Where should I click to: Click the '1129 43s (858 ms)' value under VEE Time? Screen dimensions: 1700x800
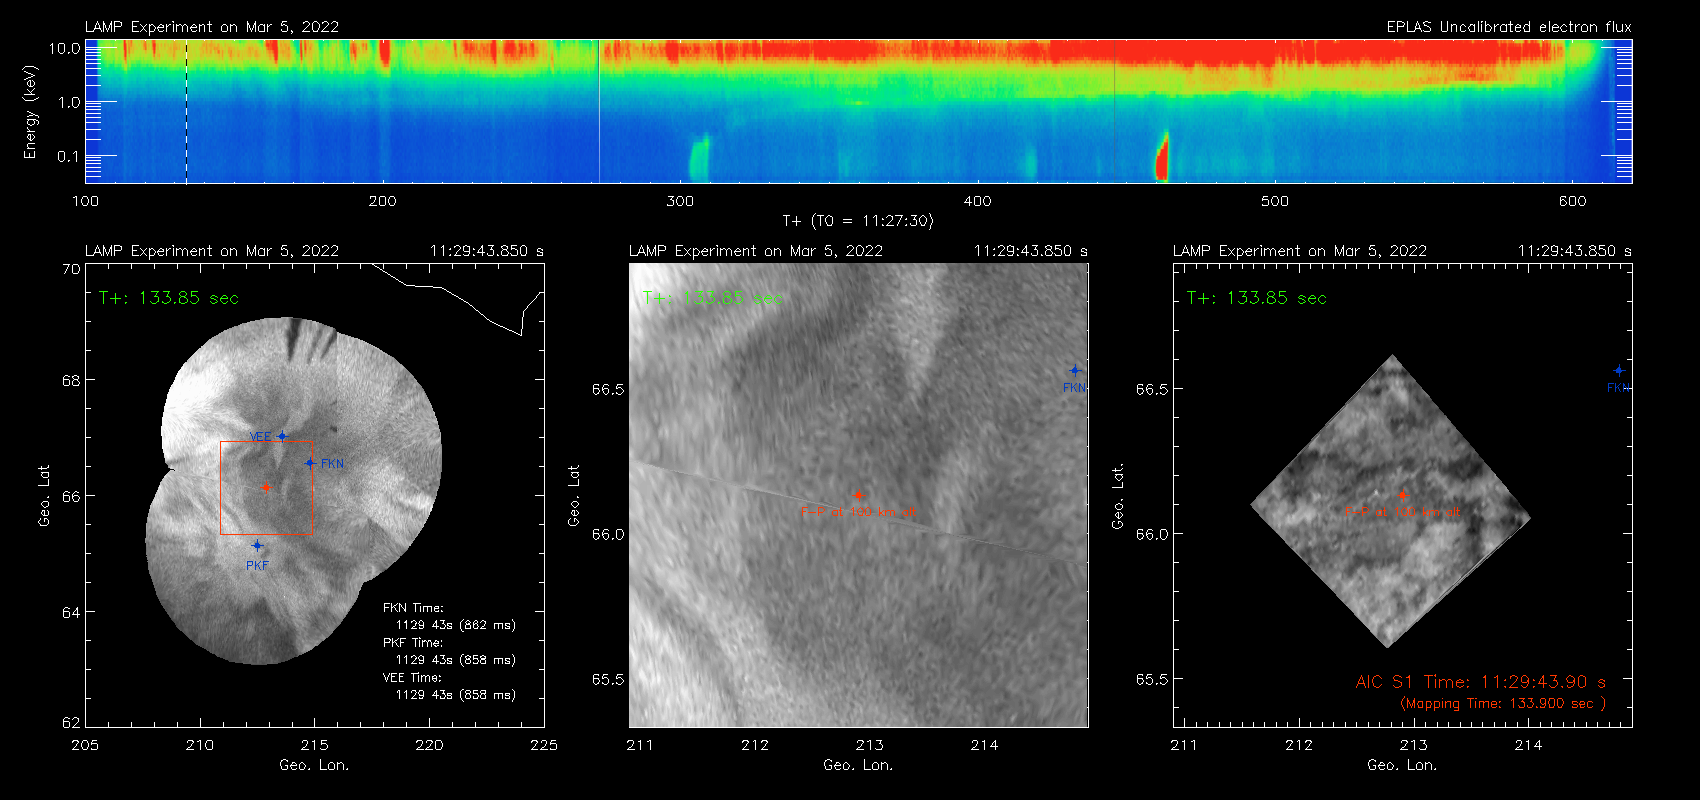point(455,695)
